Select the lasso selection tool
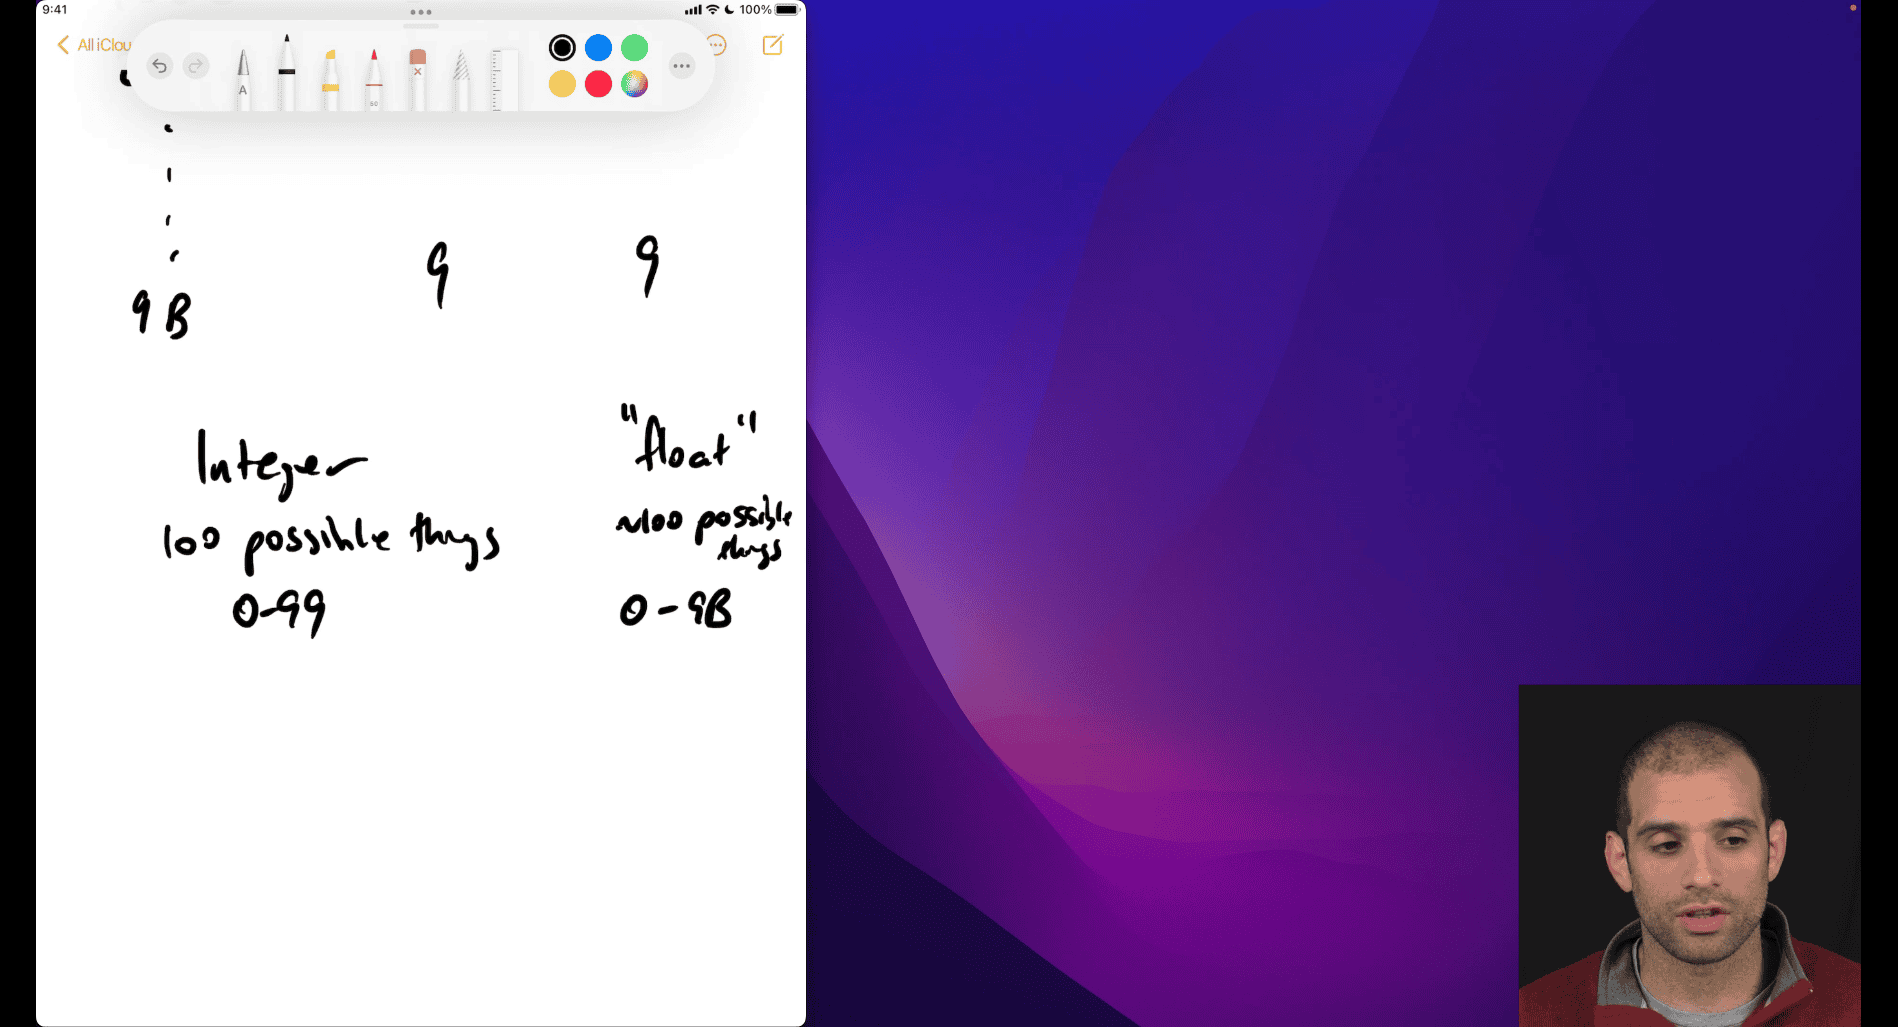 (x=461, y=78)
